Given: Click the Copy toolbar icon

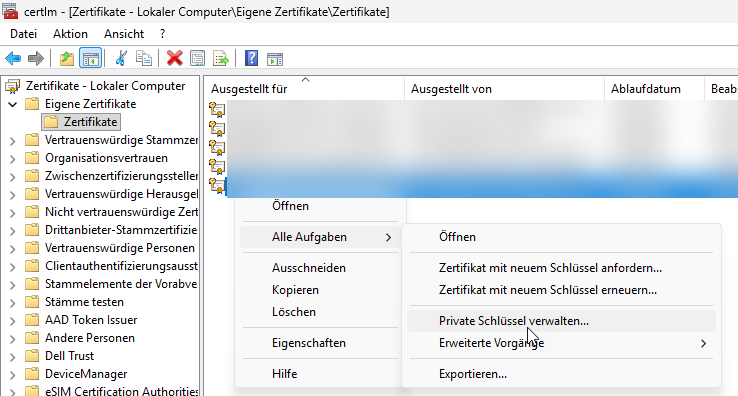Looking at the screenshot, I should pos(144,58).
